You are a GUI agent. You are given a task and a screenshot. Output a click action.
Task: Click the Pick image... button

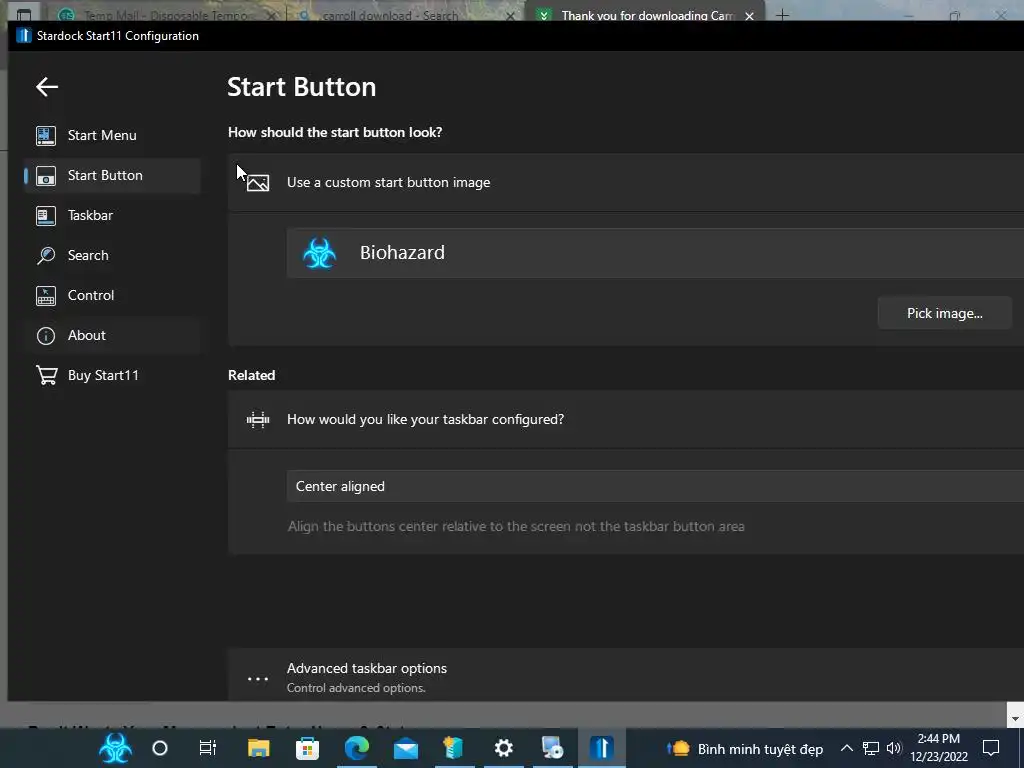point(944,313)
